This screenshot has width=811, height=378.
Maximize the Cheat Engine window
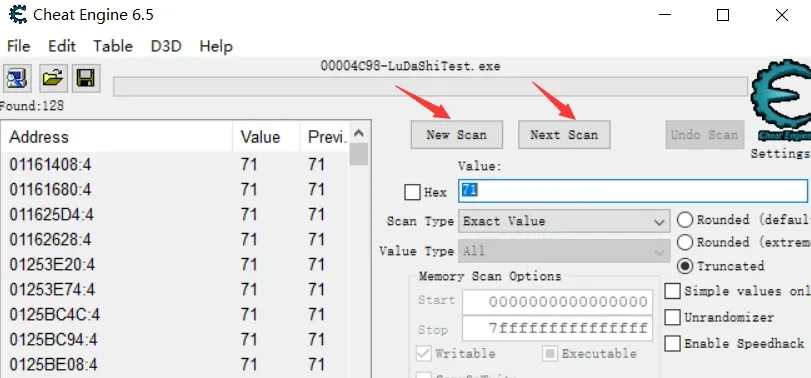723,15
